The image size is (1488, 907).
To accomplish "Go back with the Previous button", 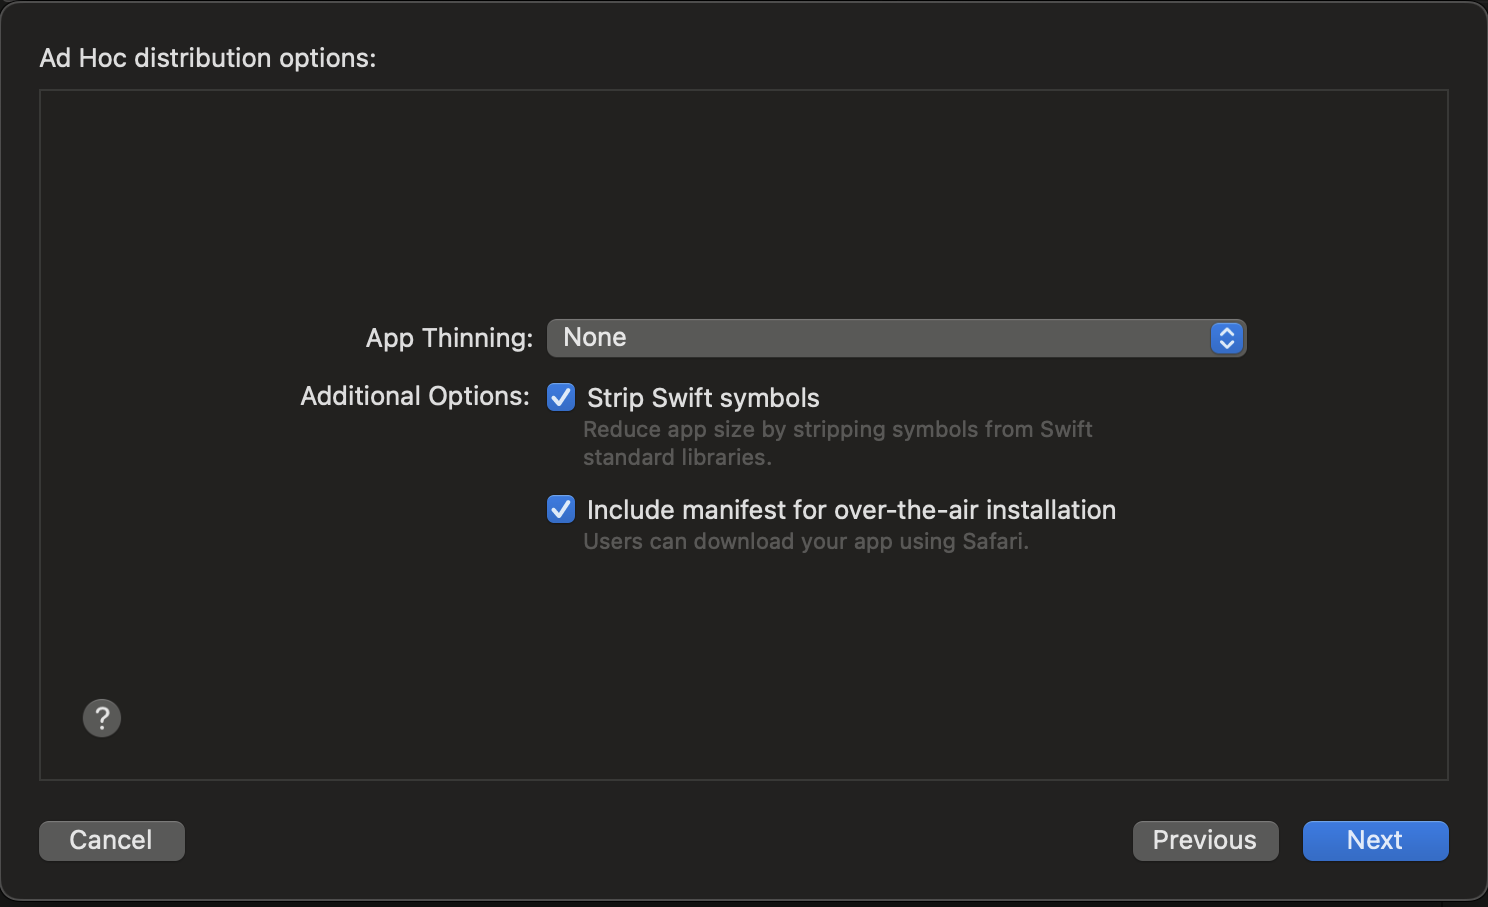I will [1205, 841].
